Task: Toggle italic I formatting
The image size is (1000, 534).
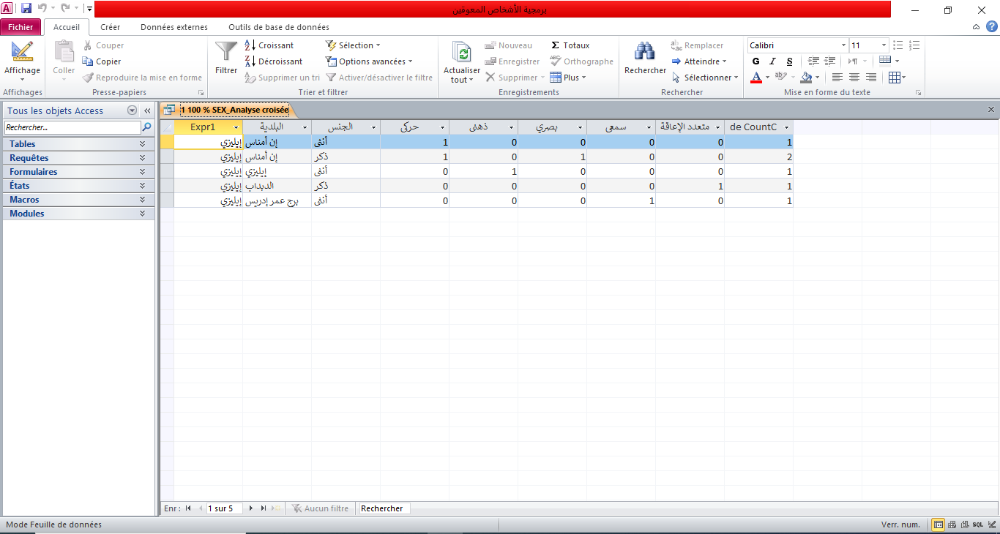Action: tap(772, 61)
